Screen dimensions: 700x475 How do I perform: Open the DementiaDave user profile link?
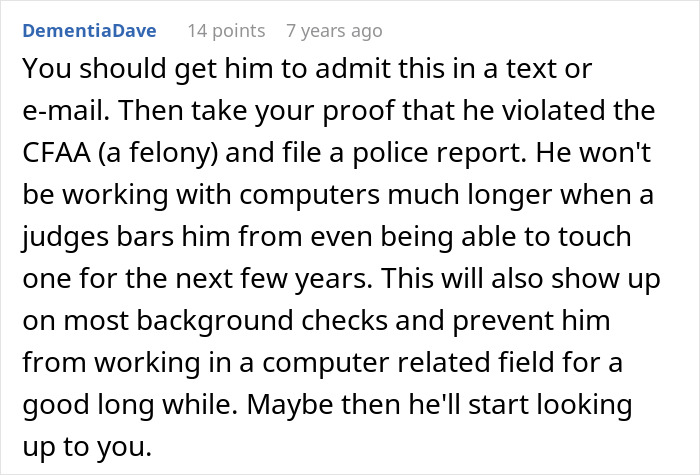(x=89, y=30)
